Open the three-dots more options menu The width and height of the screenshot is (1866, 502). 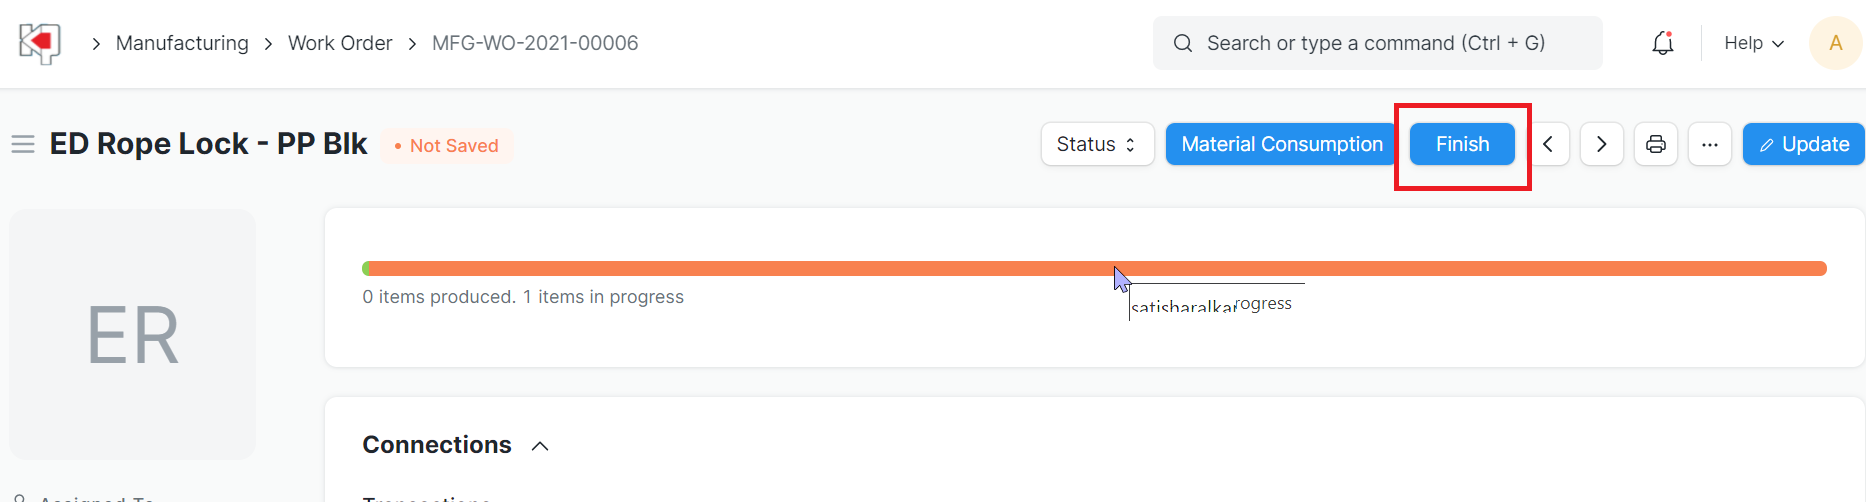(x=1709, y=144)
